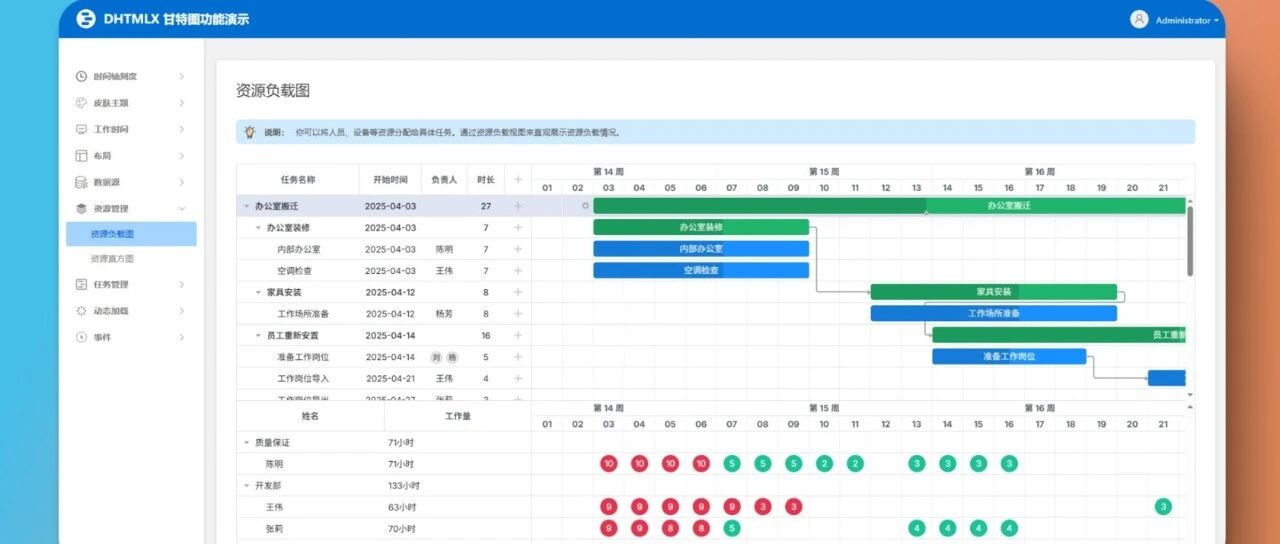The image size is (1280, 544).
Task: Add a subtask under the 办公室装修 row
Action: click(x=518, y=227)
